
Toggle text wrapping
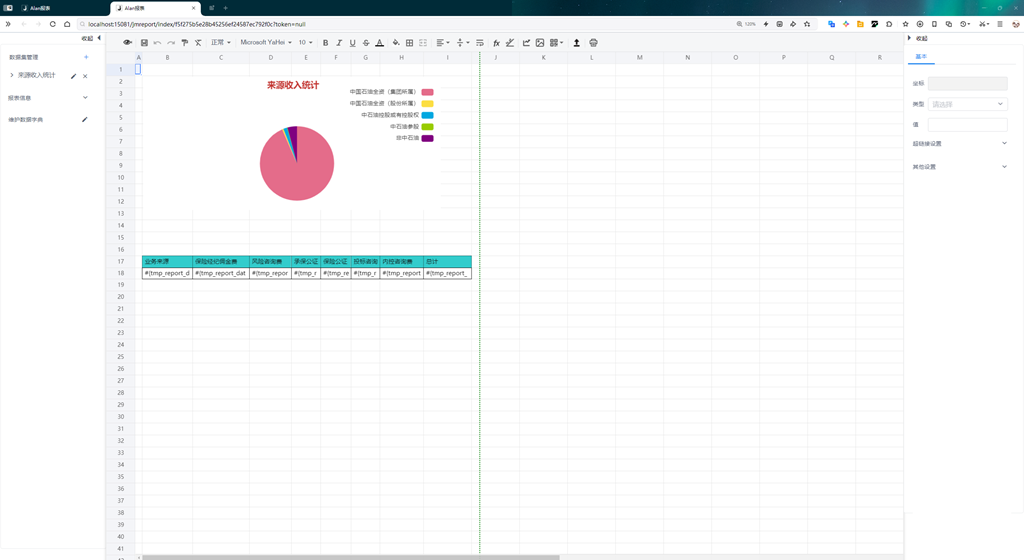[x=480, y=42]
